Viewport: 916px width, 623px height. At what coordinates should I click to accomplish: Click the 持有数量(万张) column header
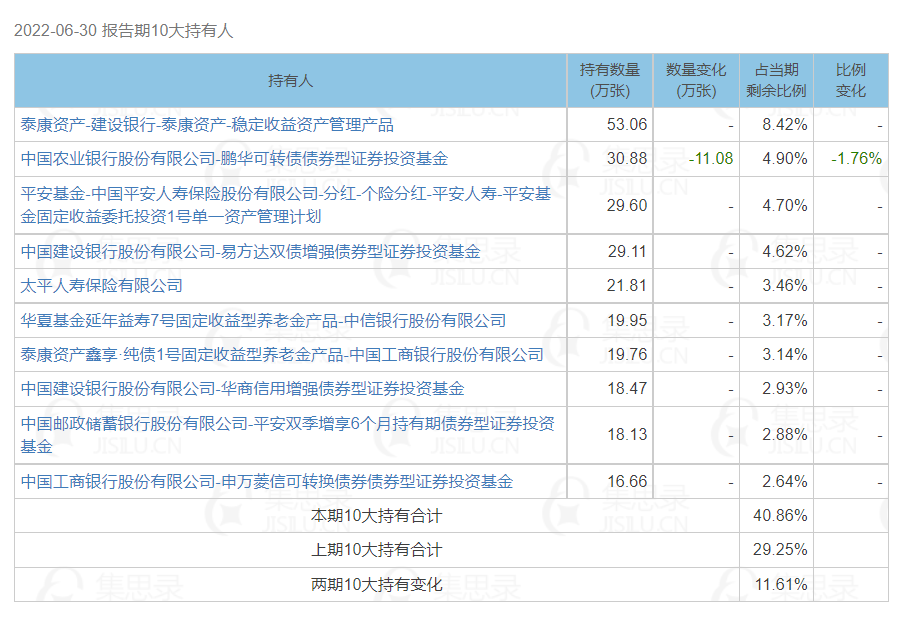click(610, 81)
